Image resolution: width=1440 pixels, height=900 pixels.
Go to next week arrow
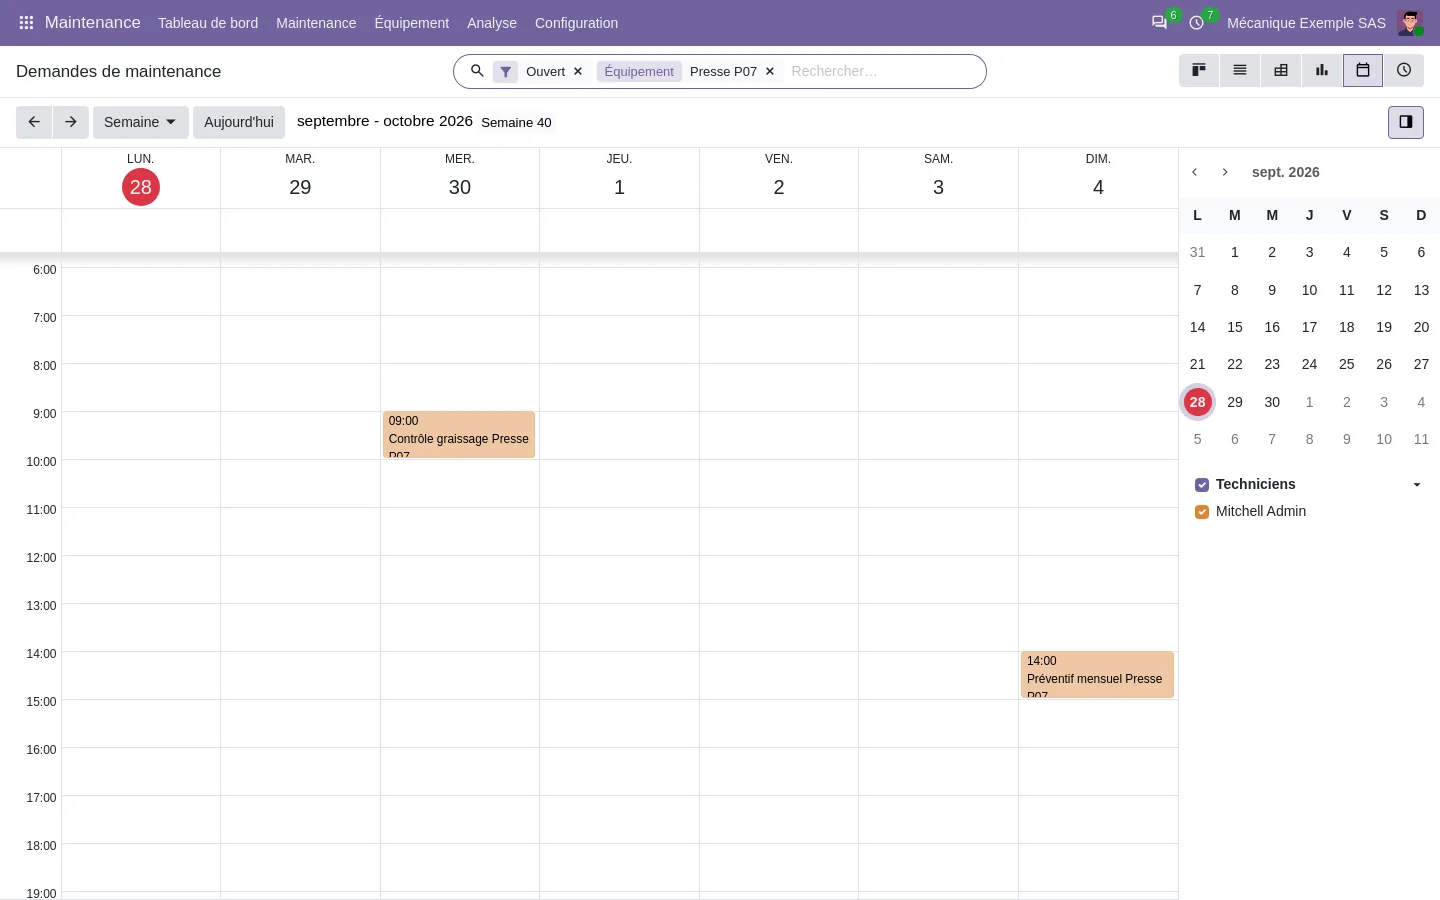pyautogui.click(x=71, y=122)
